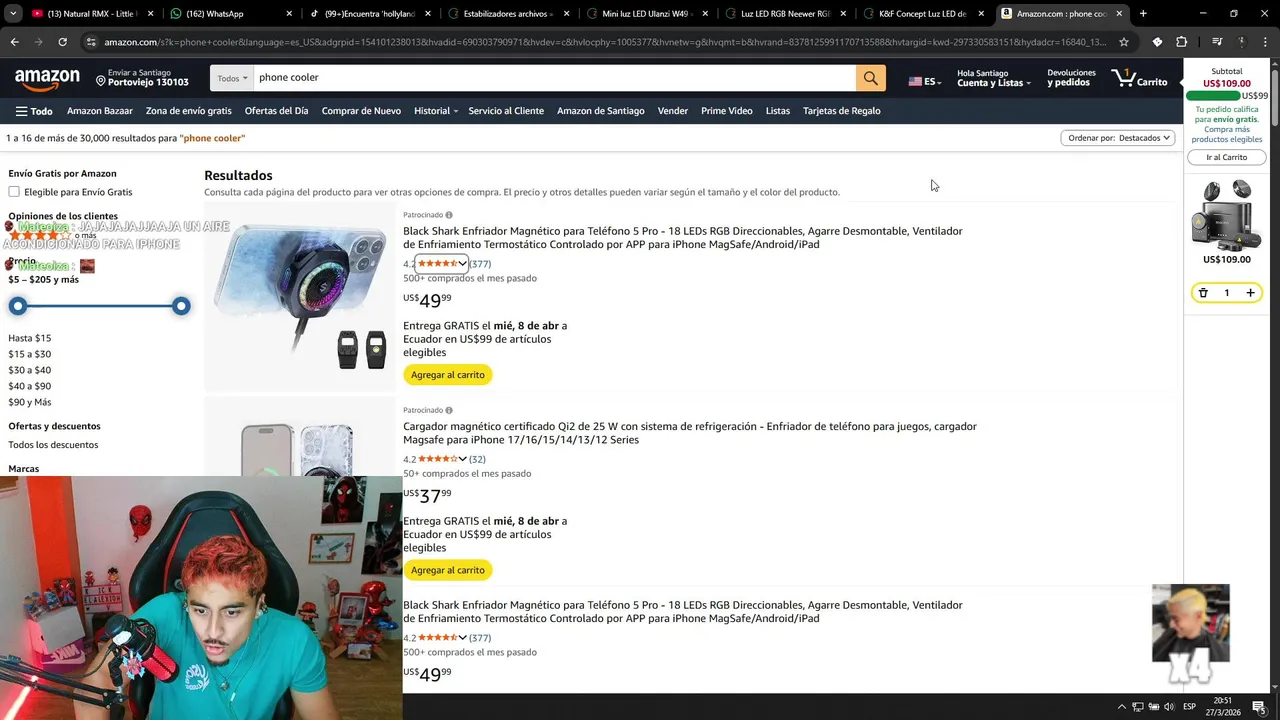The height and width of the screenshot is (720, 1280).
Task: Open Ordenar por Destacados dropdown
Action: click(x=1118, y=138)
